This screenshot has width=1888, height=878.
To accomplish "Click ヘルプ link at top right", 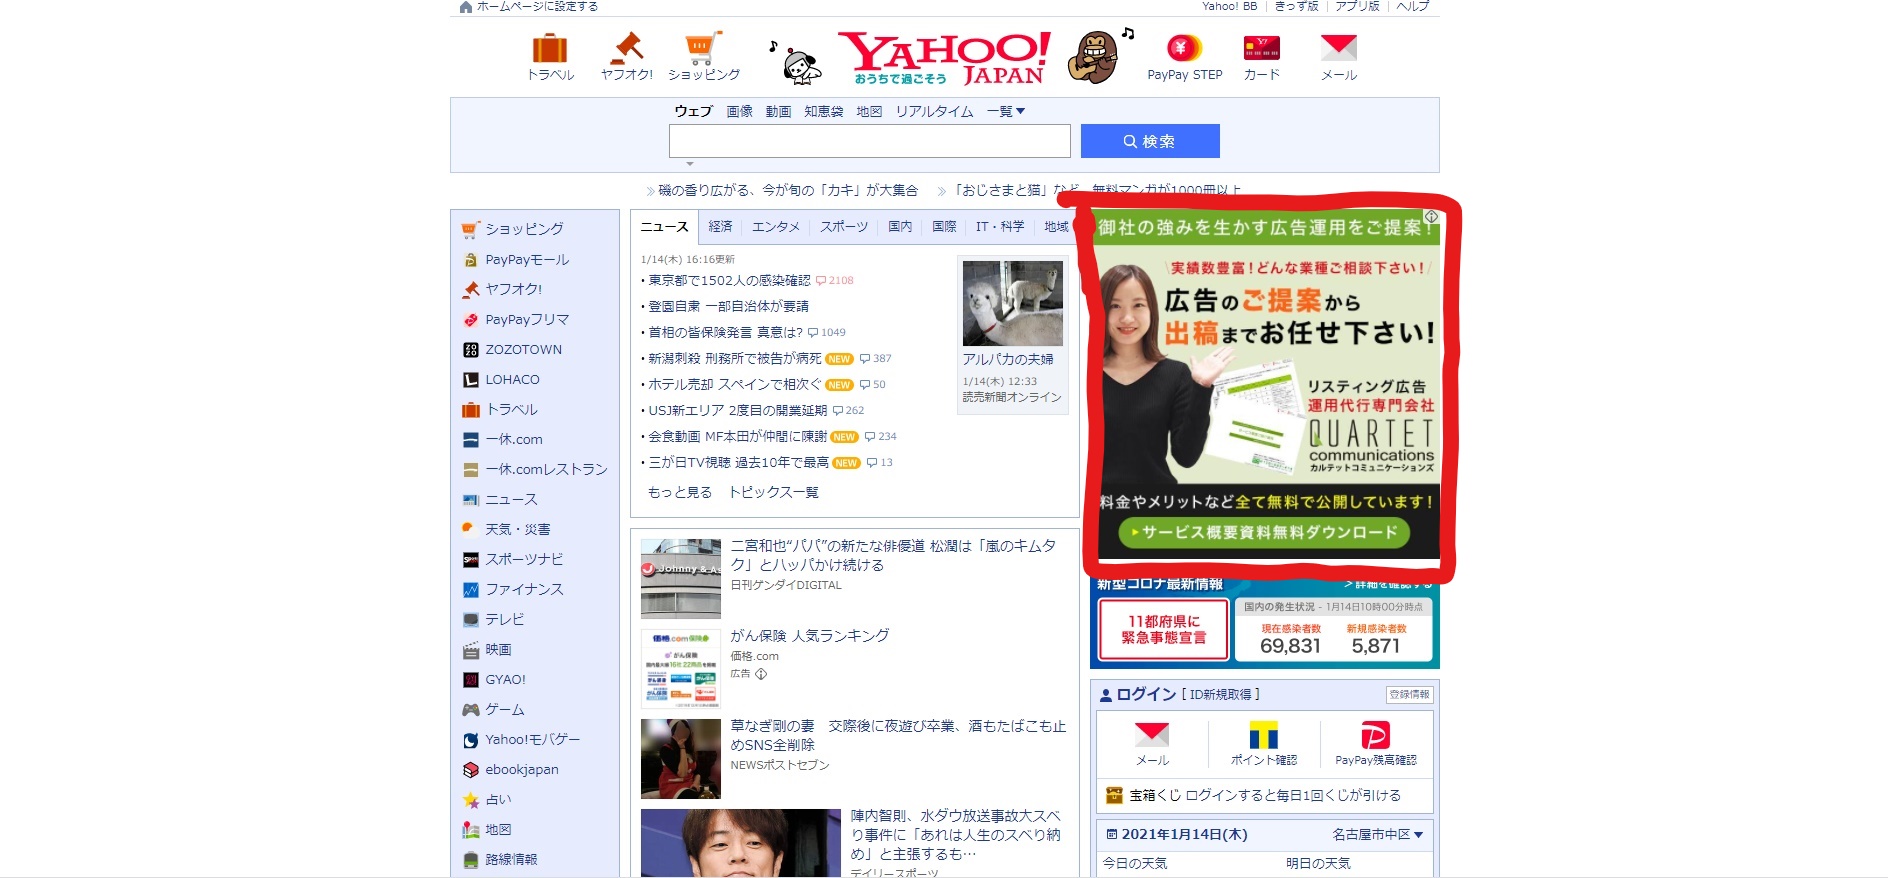I will pos(1413,6).
